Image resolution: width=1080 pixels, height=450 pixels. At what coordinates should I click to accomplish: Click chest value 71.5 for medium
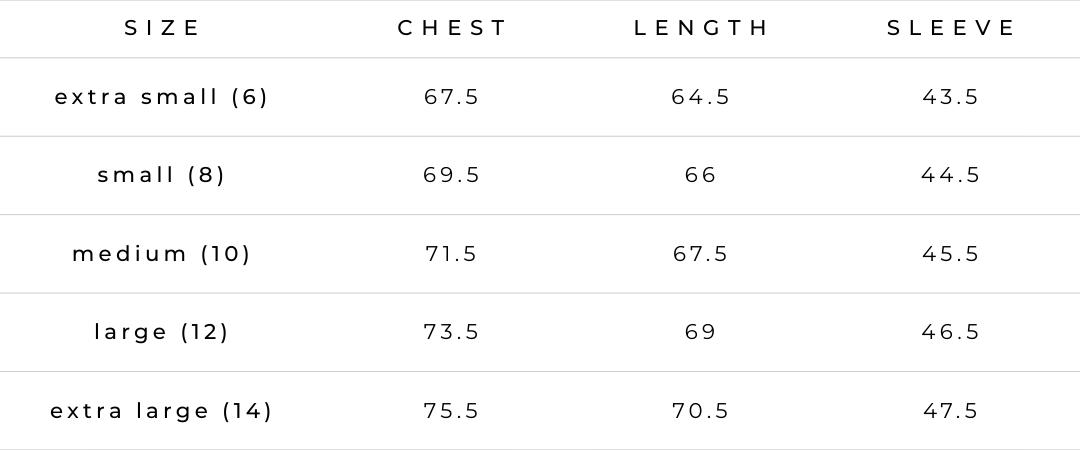[x=452, y=254]
